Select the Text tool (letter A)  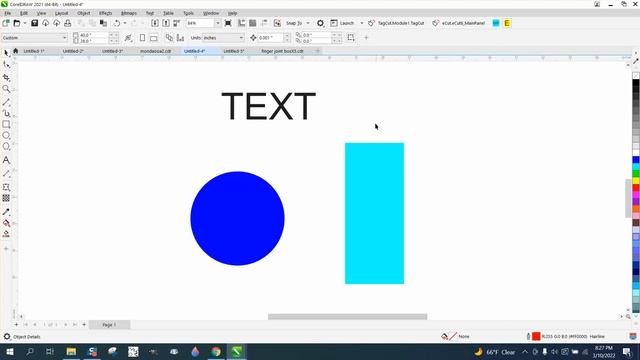(6, 160)
